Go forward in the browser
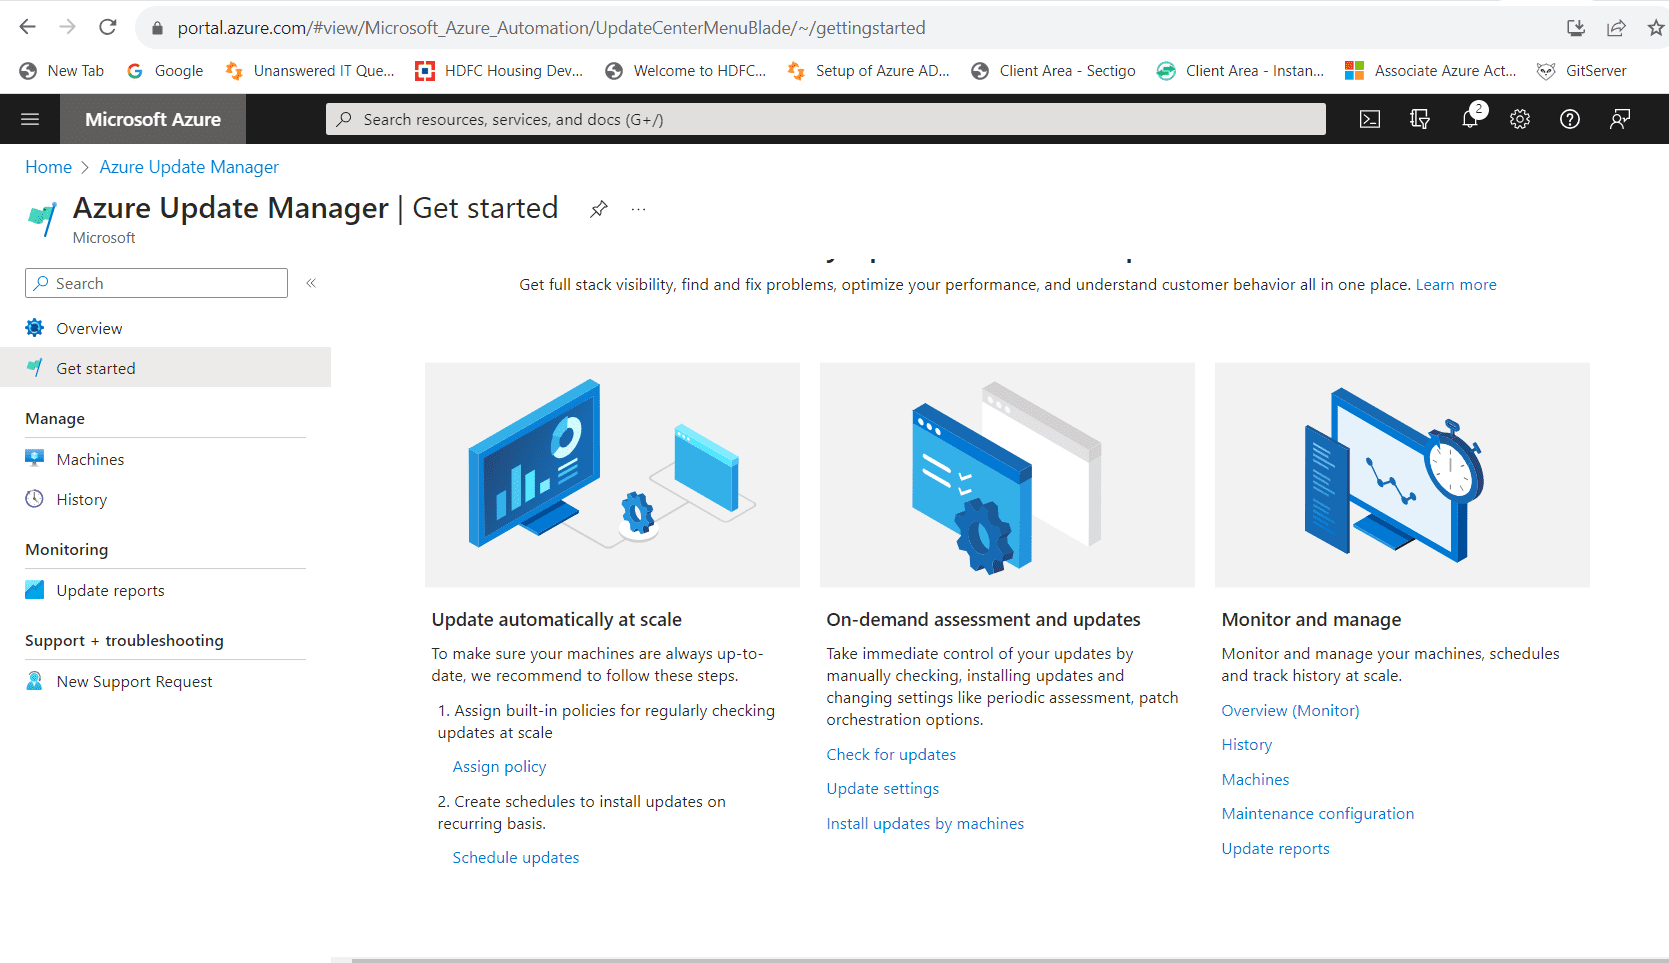 pos(67,27)
